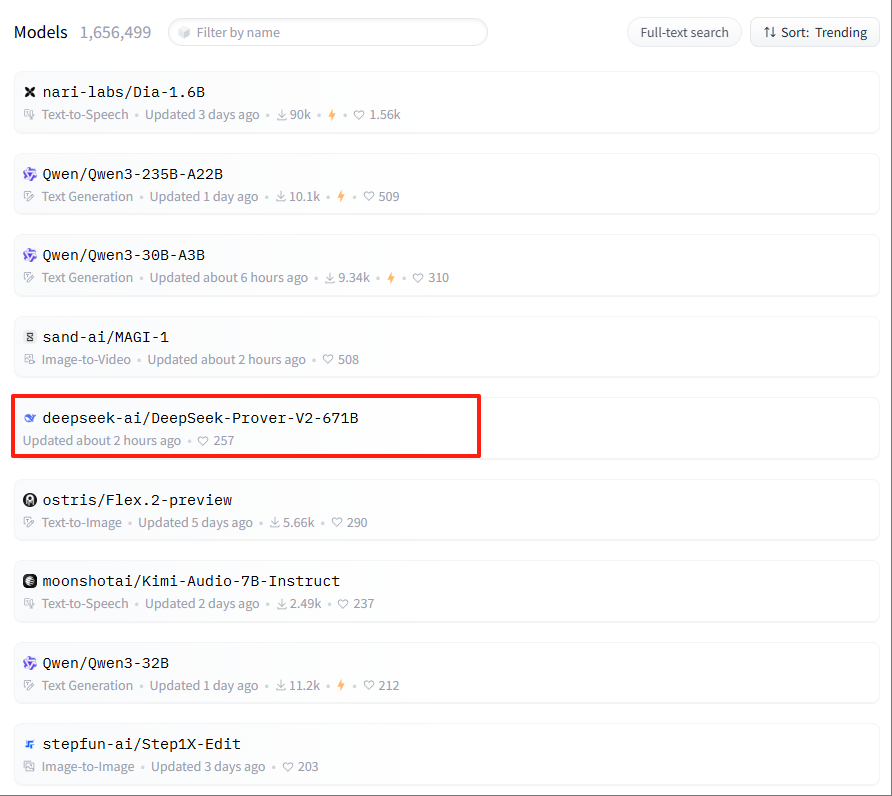892x796 pixels.
Task: Click the 10.1k downloads count
Action: click(304, 196)
